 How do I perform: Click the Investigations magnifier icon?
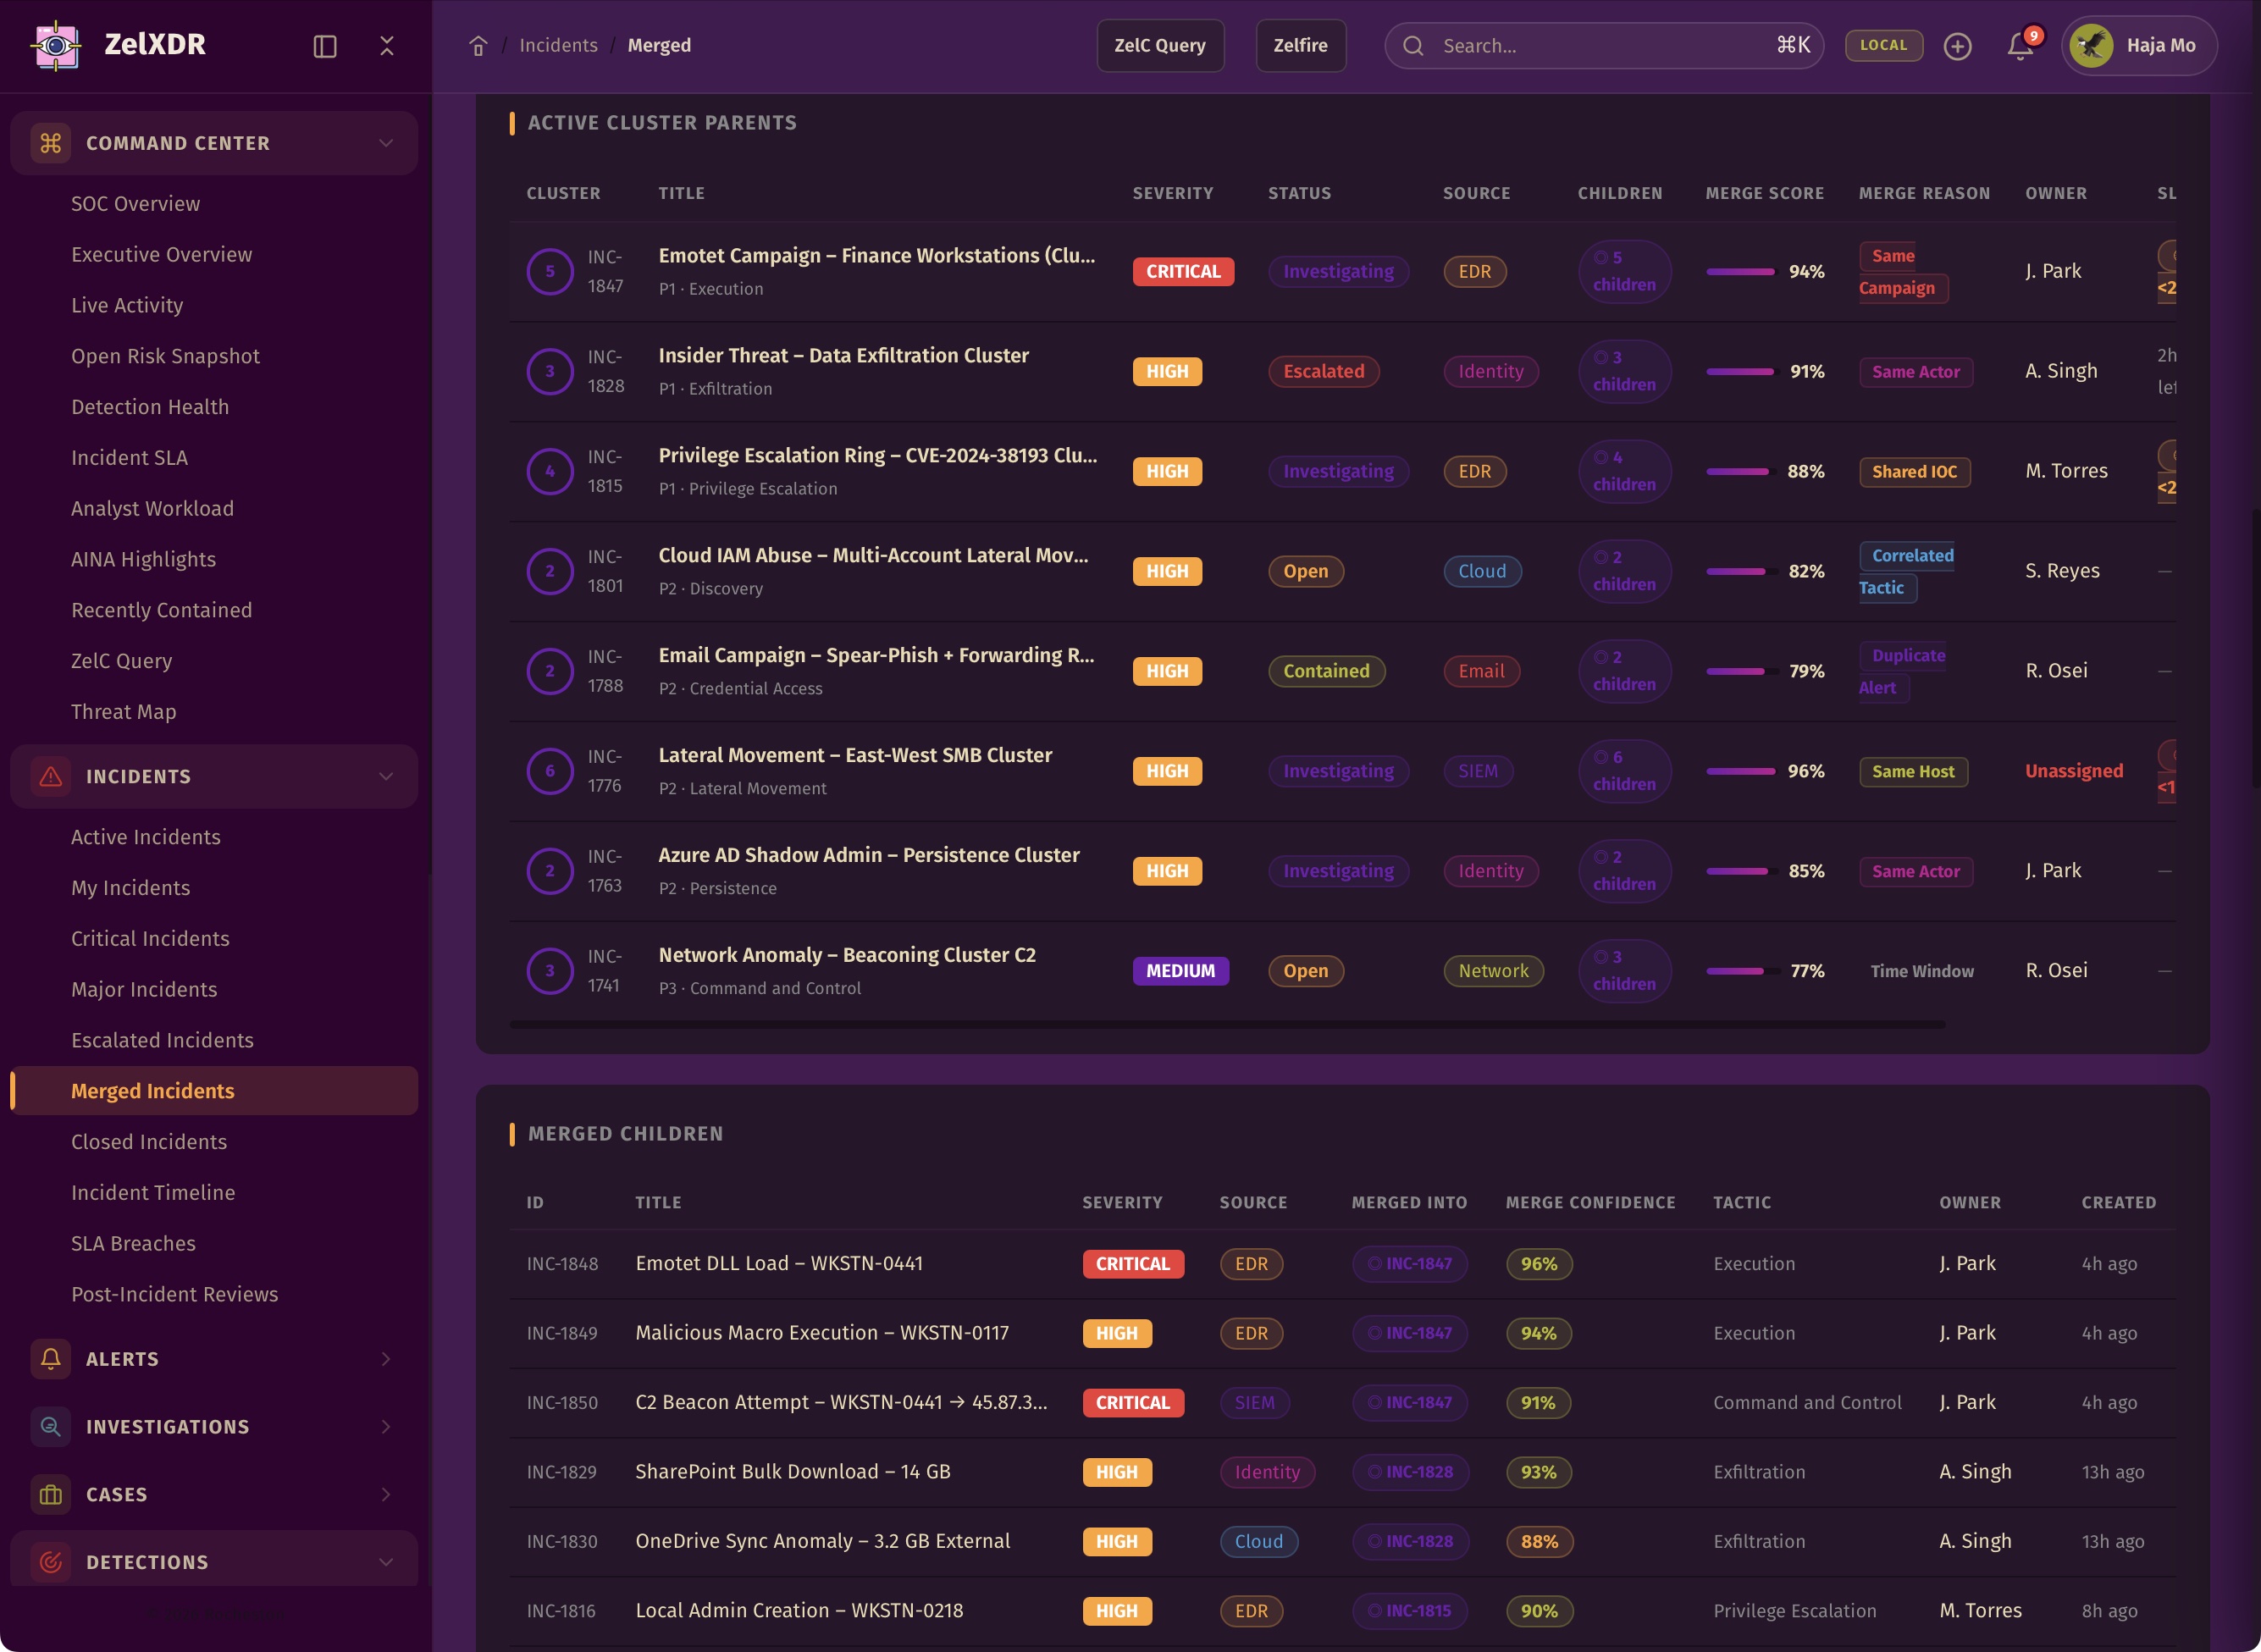(51, 1426)
